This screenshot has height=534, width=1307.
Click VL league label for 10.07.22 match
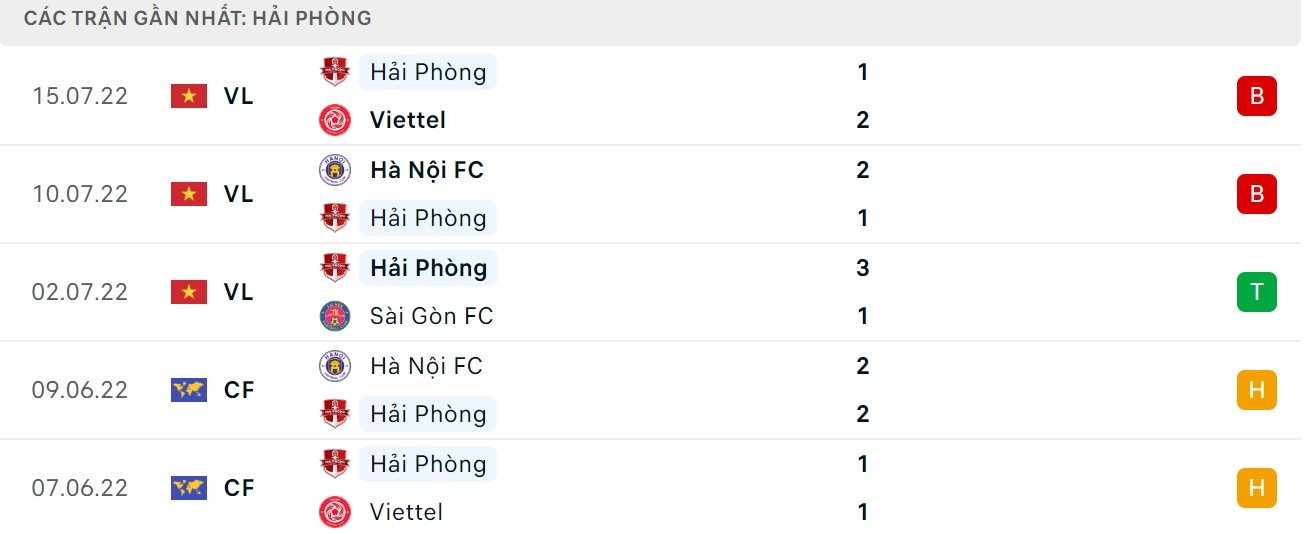pyautogui.click(x=238, y=194)
